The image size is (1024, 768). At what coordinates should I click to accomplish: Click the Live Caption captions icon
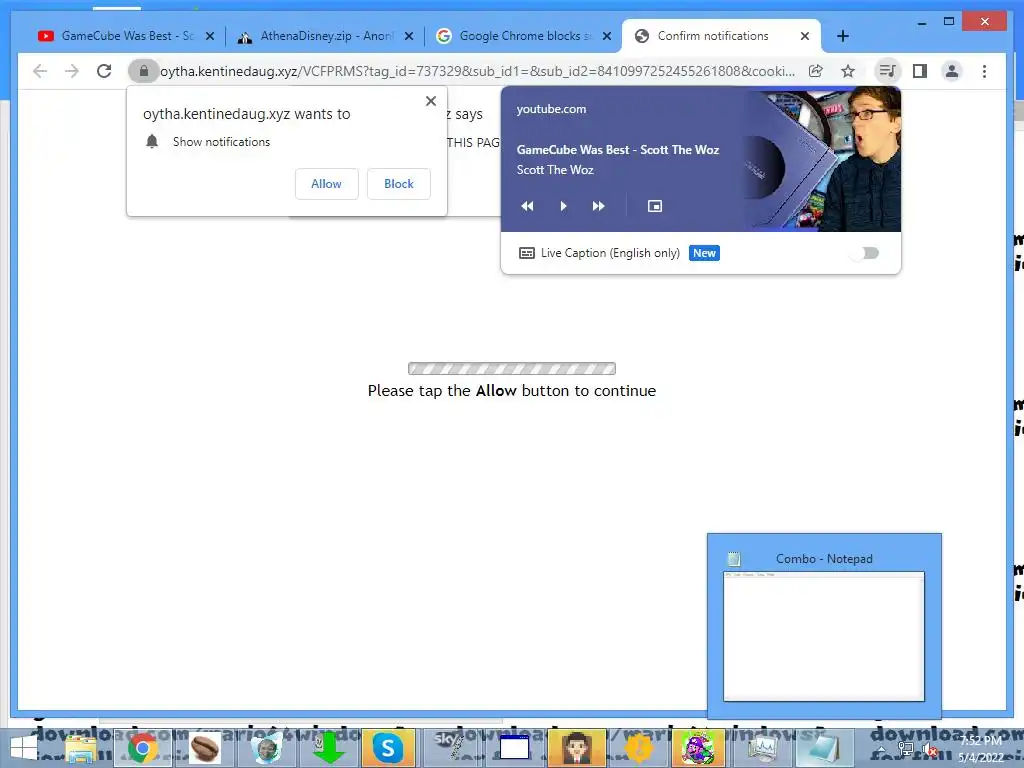click(x=526, y=253)
